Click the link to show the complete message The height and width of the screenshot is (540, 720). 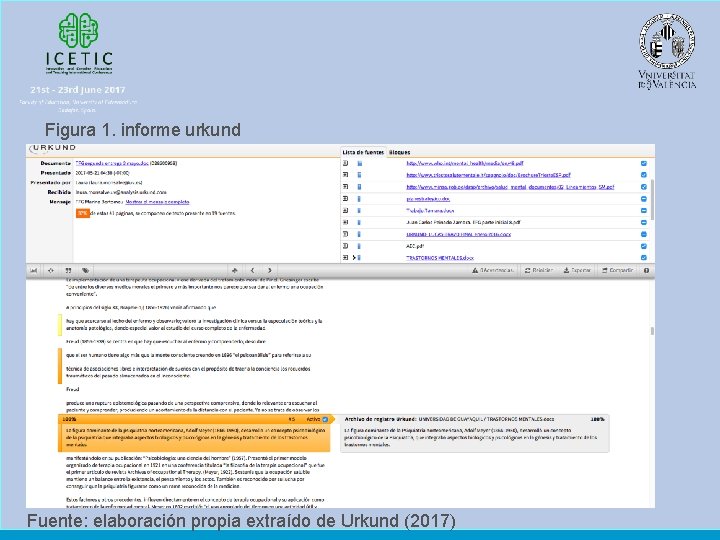coord(157,202)
